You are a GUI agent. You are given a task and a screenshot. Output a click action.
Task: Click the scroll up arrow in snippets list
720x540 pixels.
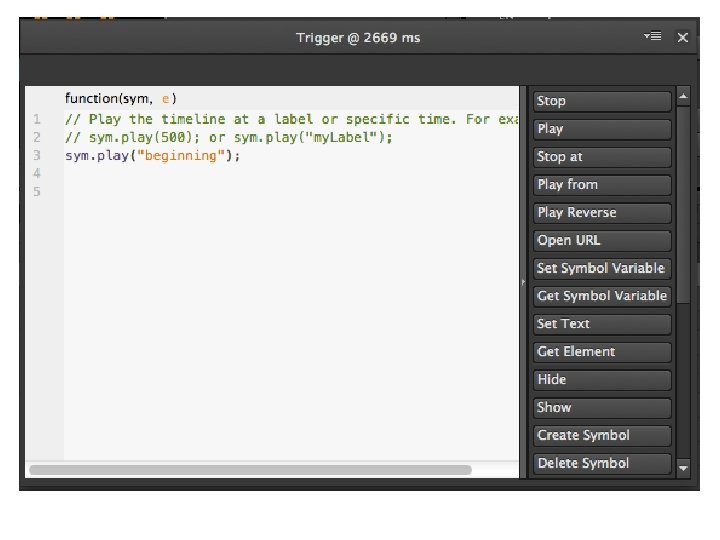683,96
